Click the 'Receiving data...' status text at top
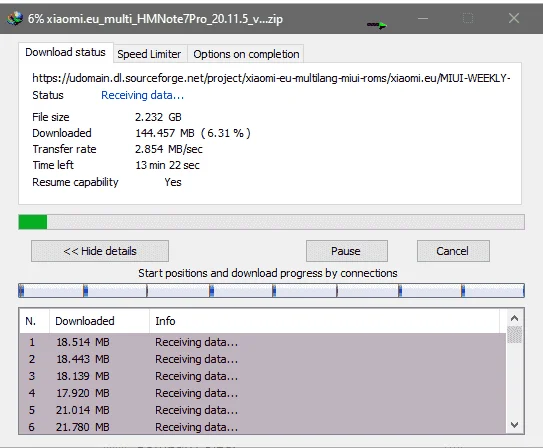The width and height of the screenshot is (543, 448). [142, 95]
